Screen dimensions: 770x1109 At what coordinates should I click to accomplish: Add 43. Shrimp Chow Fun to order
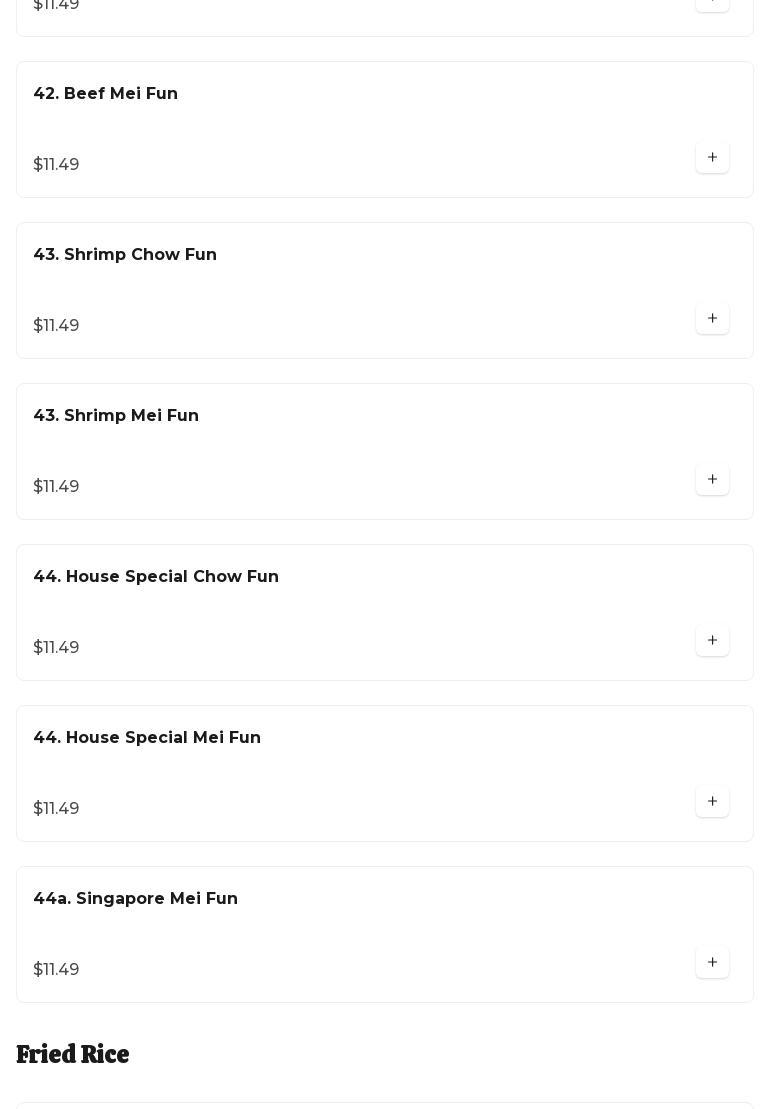712,318
